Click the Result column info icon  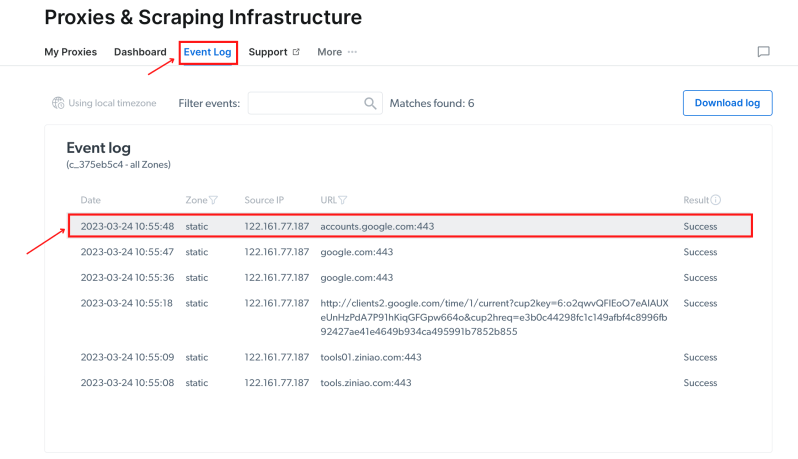coord(716,200)
